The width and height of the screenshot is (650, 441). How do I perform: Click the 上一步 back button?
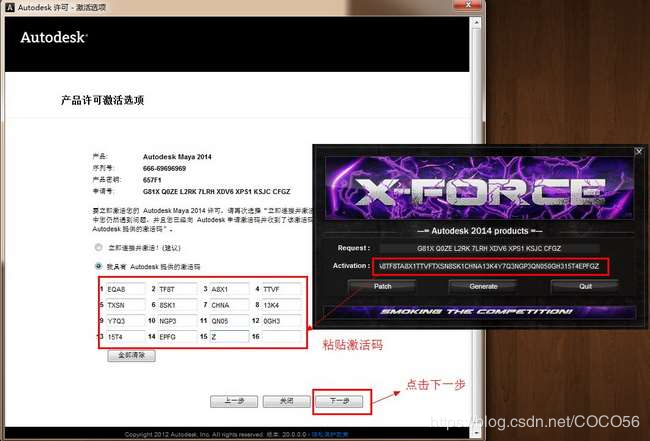(x=234, y=401)
